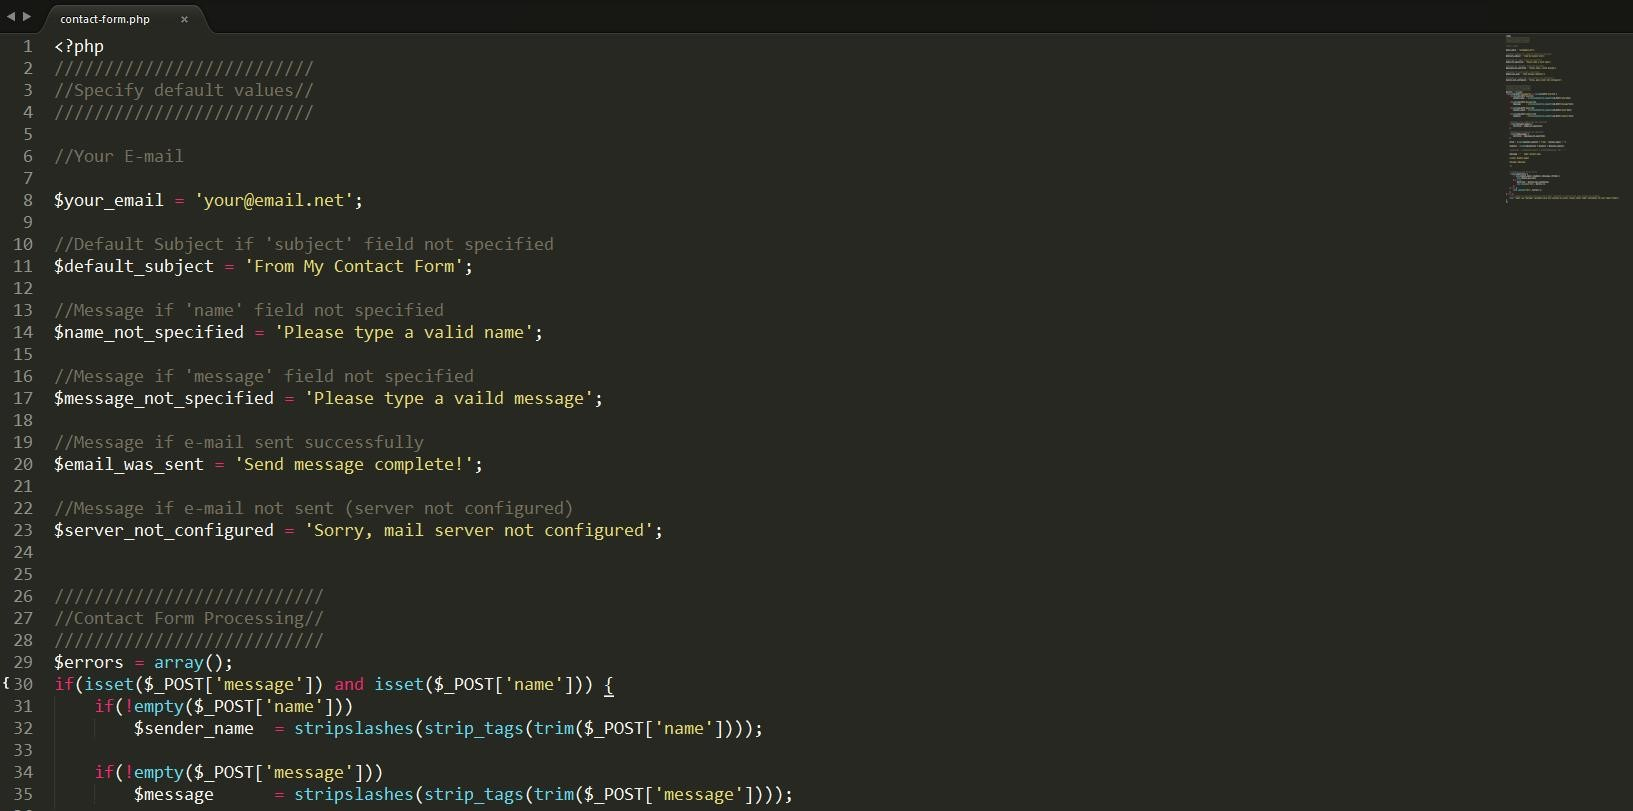Click the 'Sorry, mail server not configured' string
This screenshot has width=1633, height=811.
coord(479,530)
